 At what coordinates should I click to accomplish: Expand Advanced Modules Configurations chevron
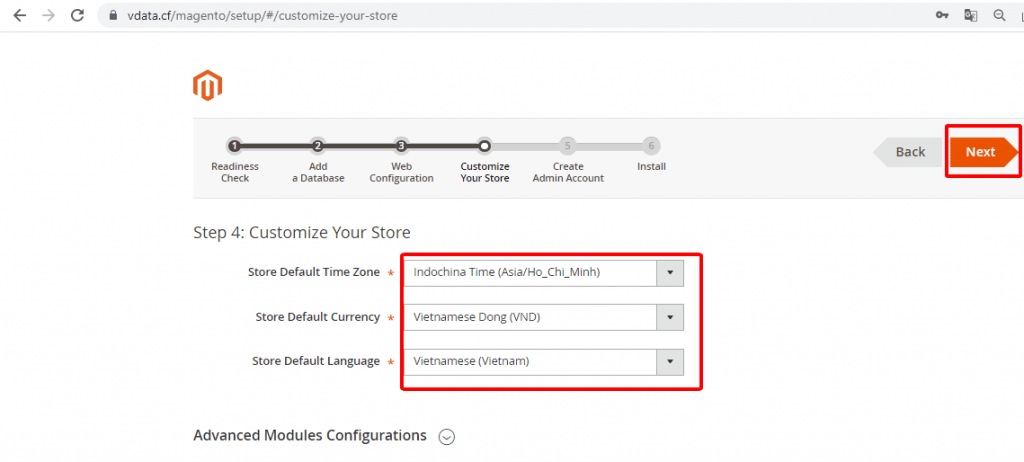447,437
